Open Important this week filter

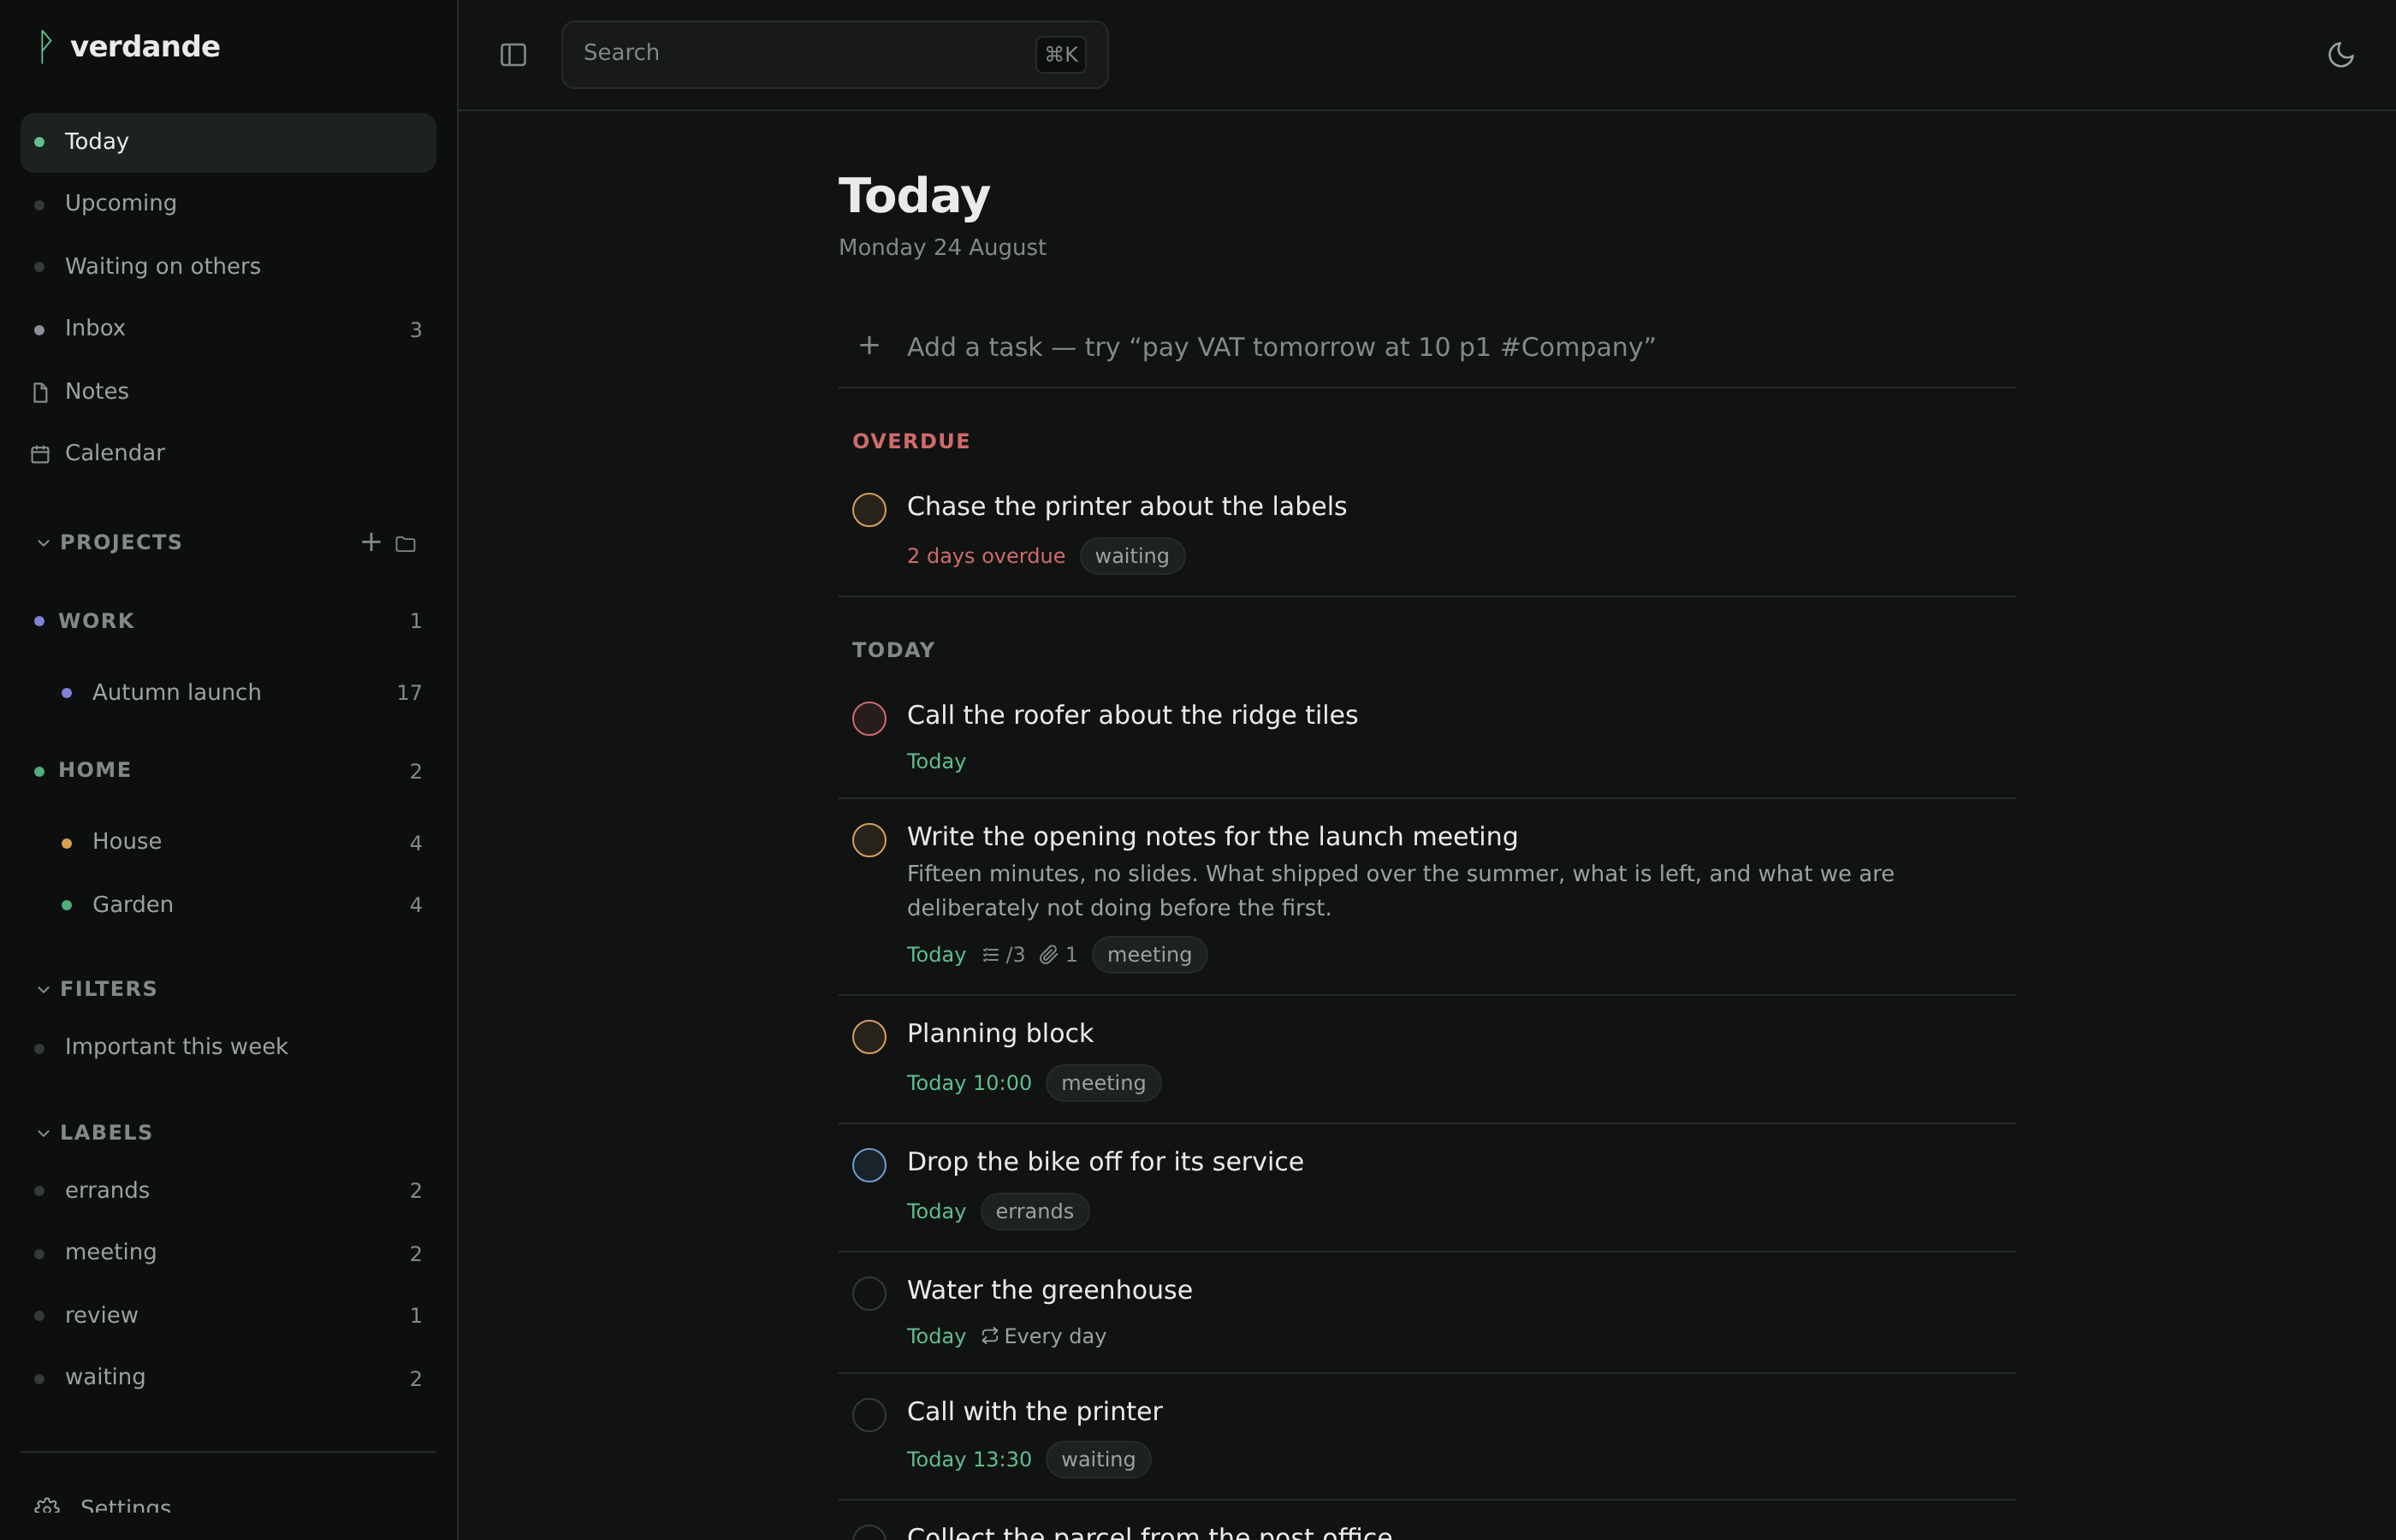coord(228,1047)
